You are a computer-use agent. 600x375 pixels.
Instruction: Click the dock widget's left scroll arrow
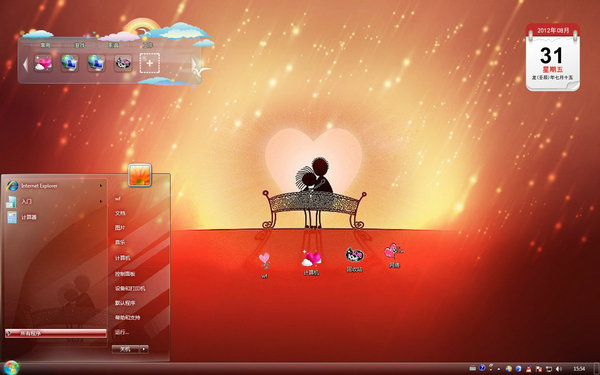[25, 64]
